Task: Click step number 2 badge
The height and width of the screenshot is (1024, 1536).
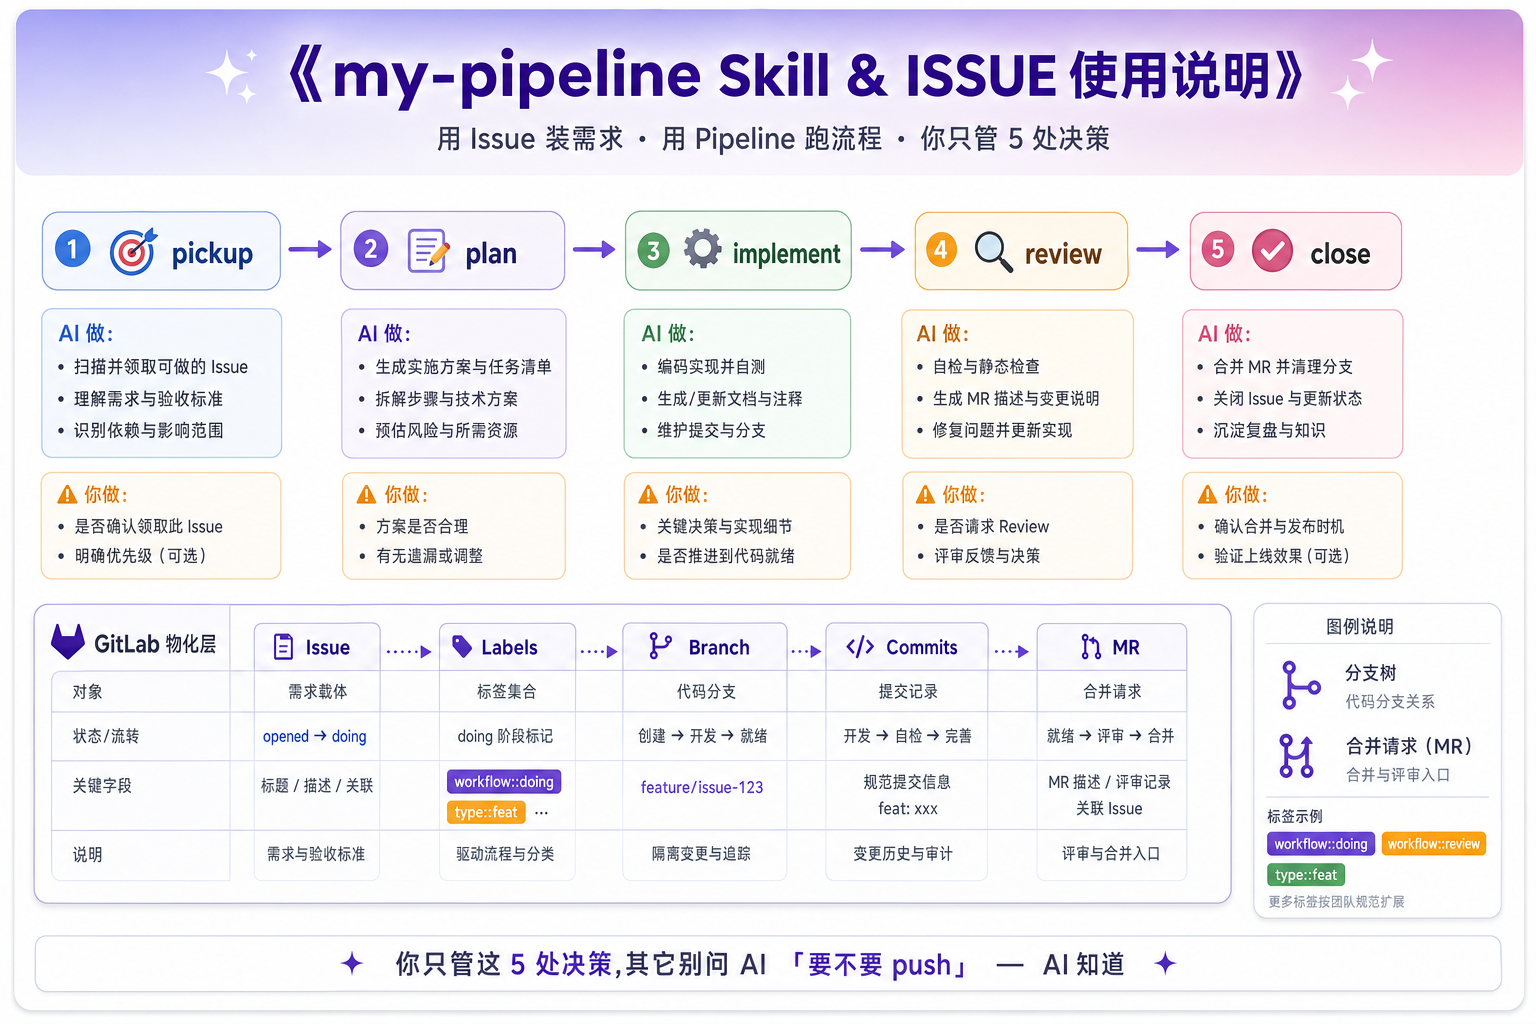Action: [370, 249]
